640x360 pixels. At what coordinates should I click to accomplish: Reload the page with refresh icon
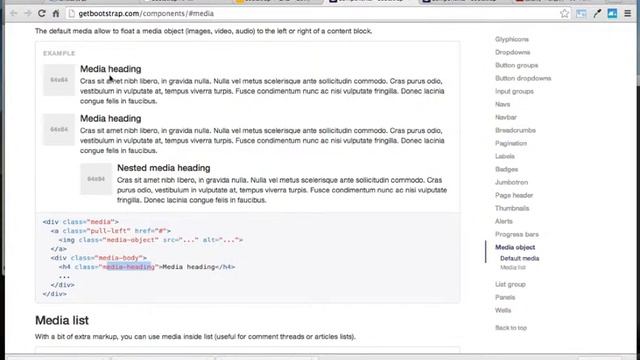point(42,13)
